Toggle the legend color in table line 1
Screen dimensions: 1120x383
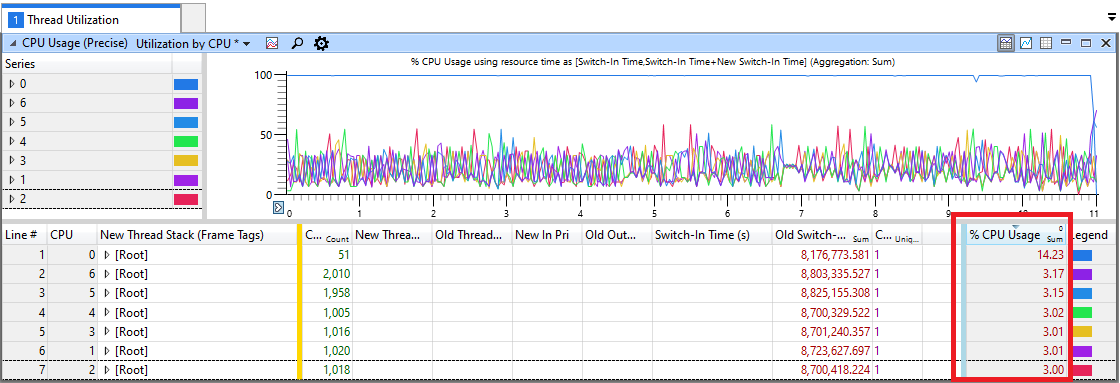click(x=1083, y=254)
